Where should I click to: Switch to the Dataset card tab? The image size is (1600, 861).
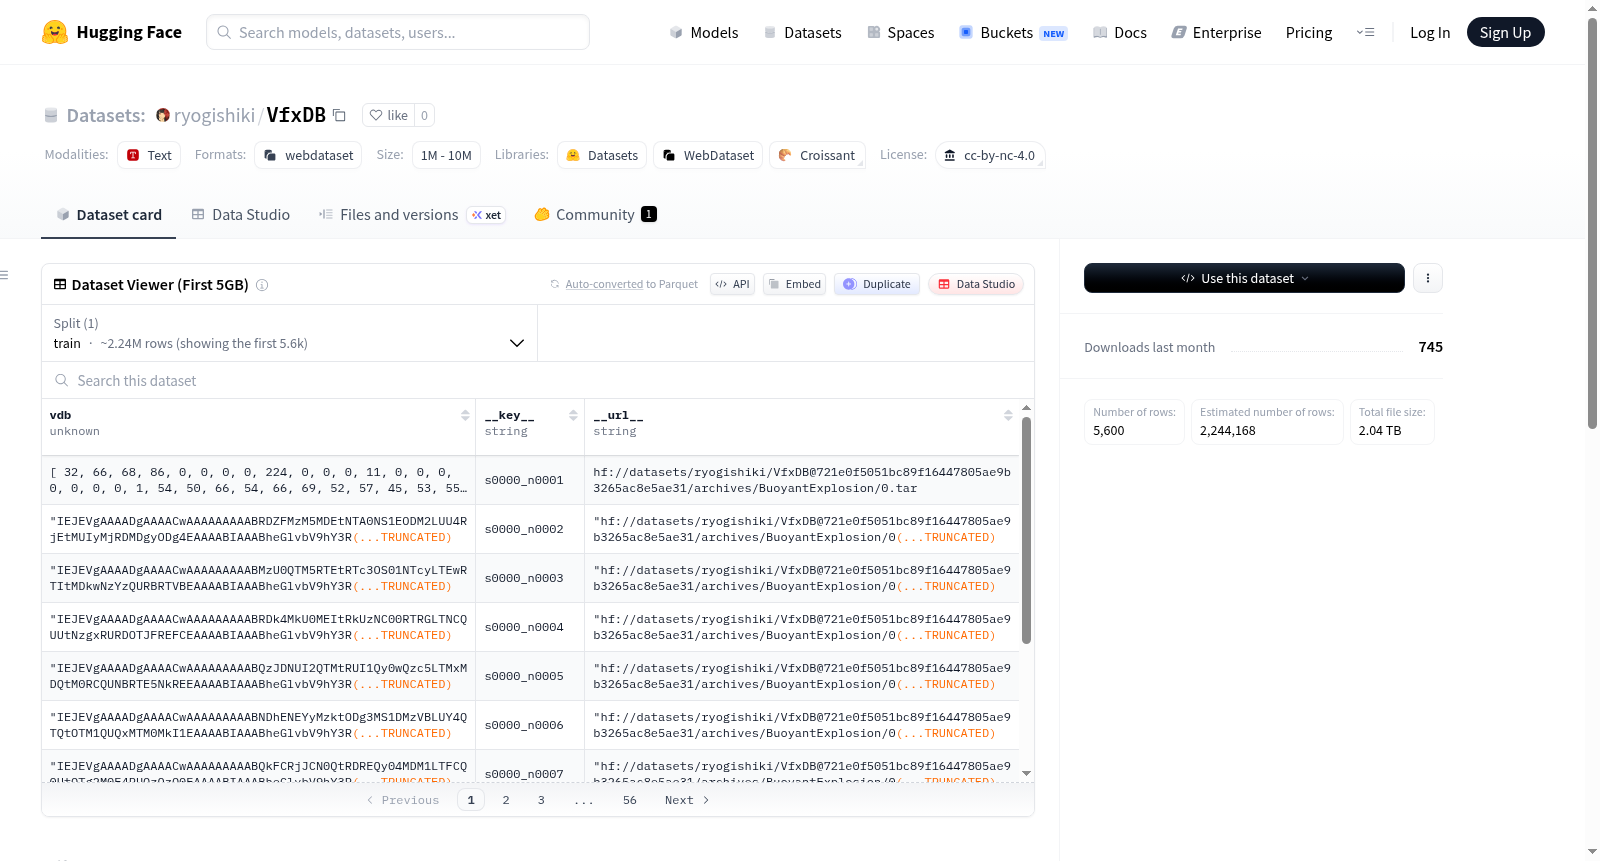[x=109, y=214]
